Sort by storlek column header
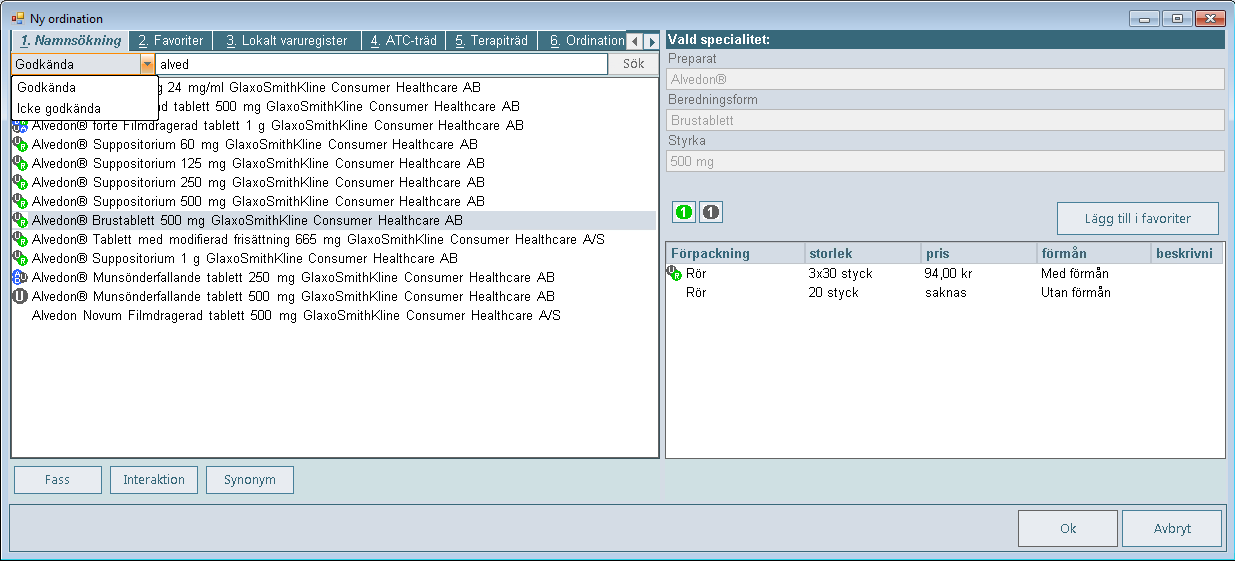This screenshot has width=1235, height=561. click(863, 254)
